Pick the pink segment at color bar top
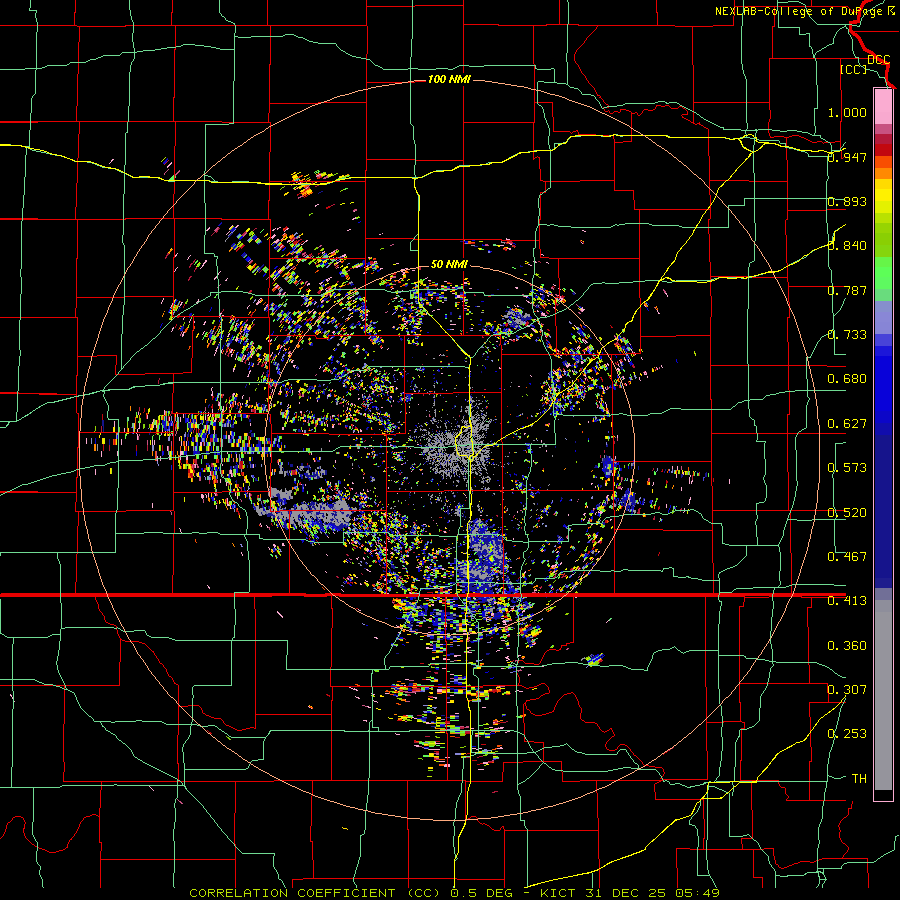 tap(883, 106)
